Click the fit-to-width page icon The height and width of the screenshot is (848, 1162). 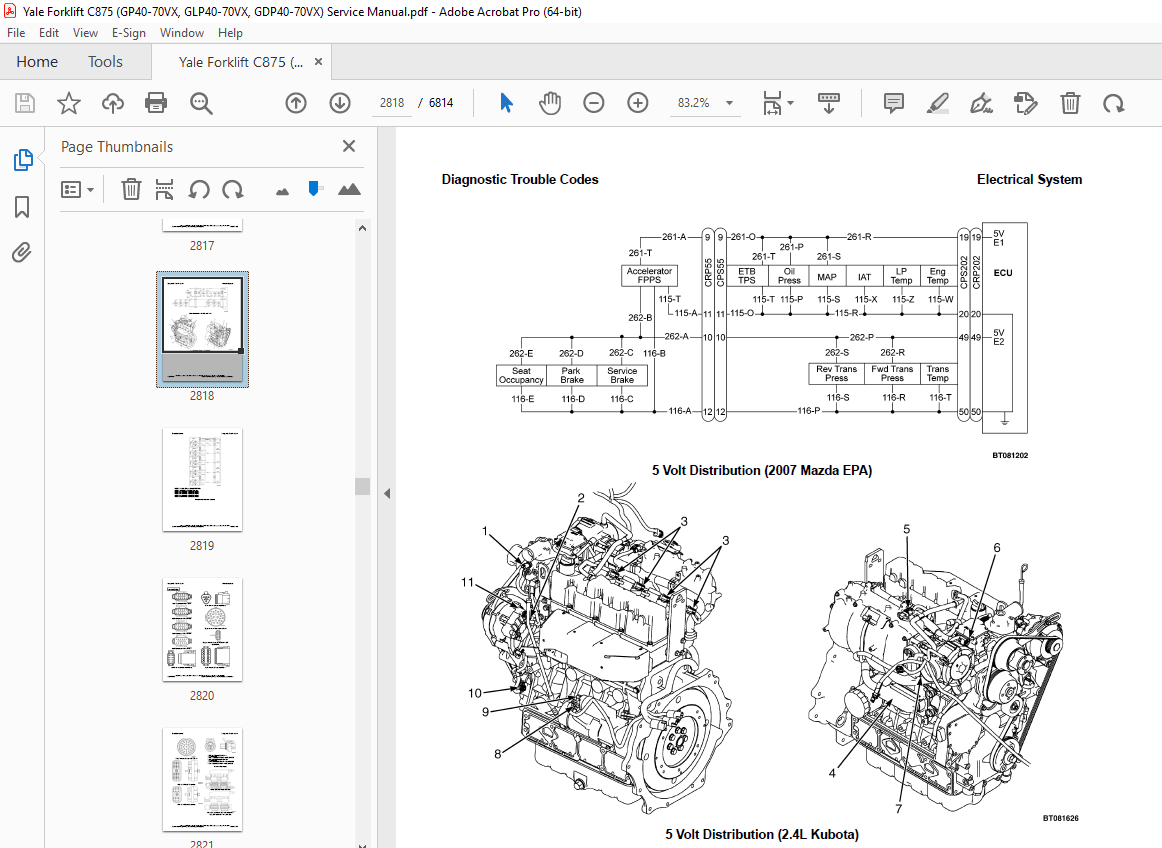(772, 103)
